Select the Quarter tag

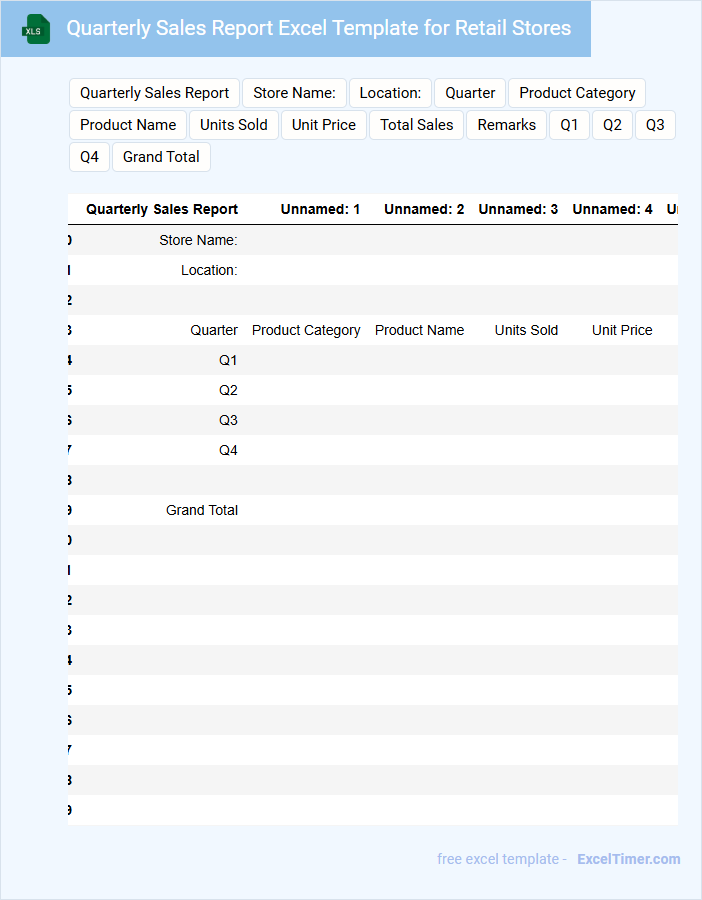tap(470, 93)
